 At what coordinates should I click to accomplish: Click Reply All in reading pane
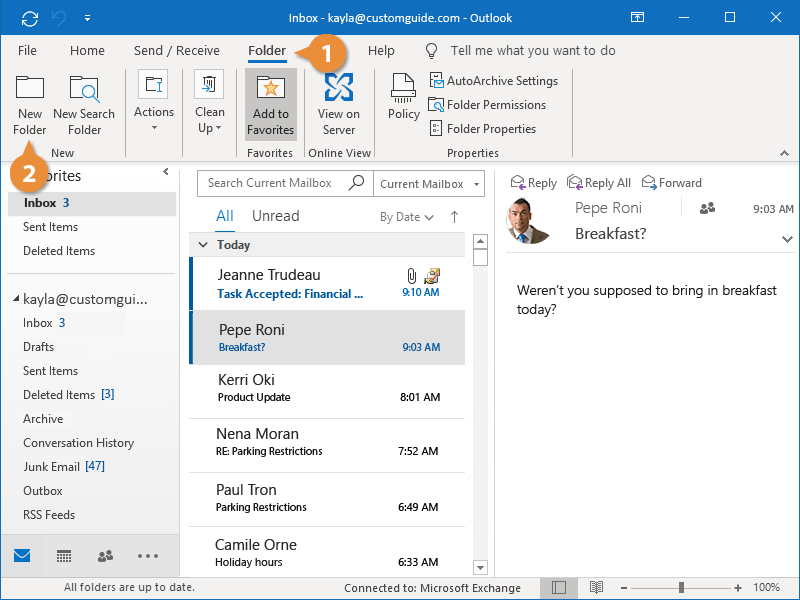(598, 183)
